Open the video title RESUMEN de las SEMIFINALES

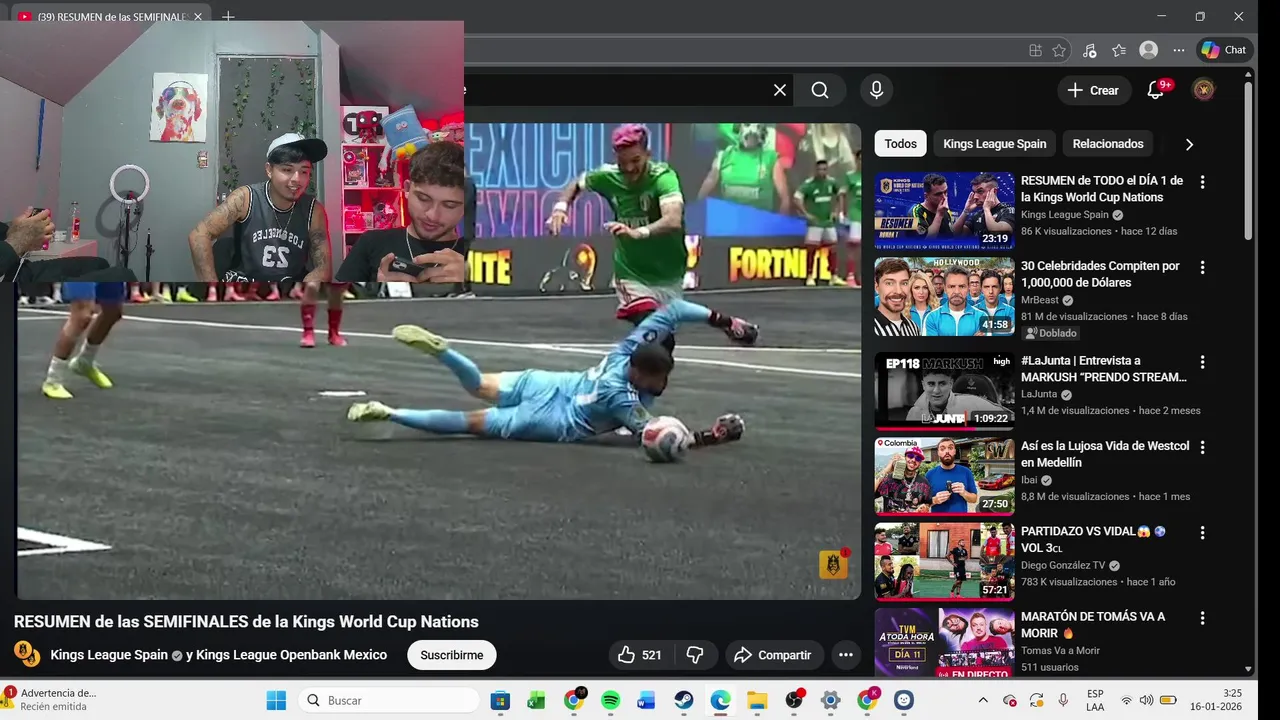click(x=246, y=621)
